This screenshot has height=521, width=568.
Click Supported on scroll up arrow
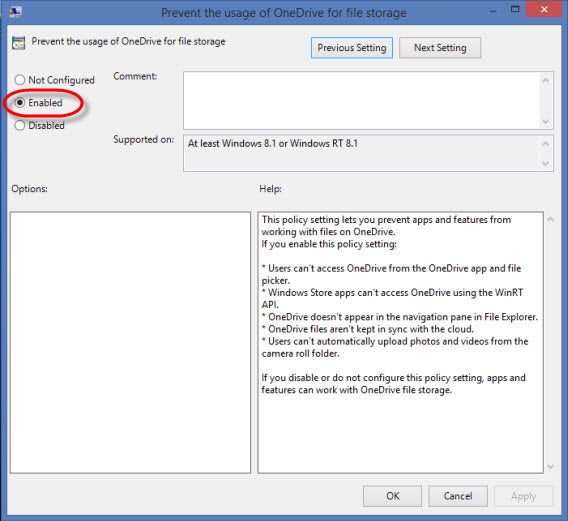[x=546, y=143]
